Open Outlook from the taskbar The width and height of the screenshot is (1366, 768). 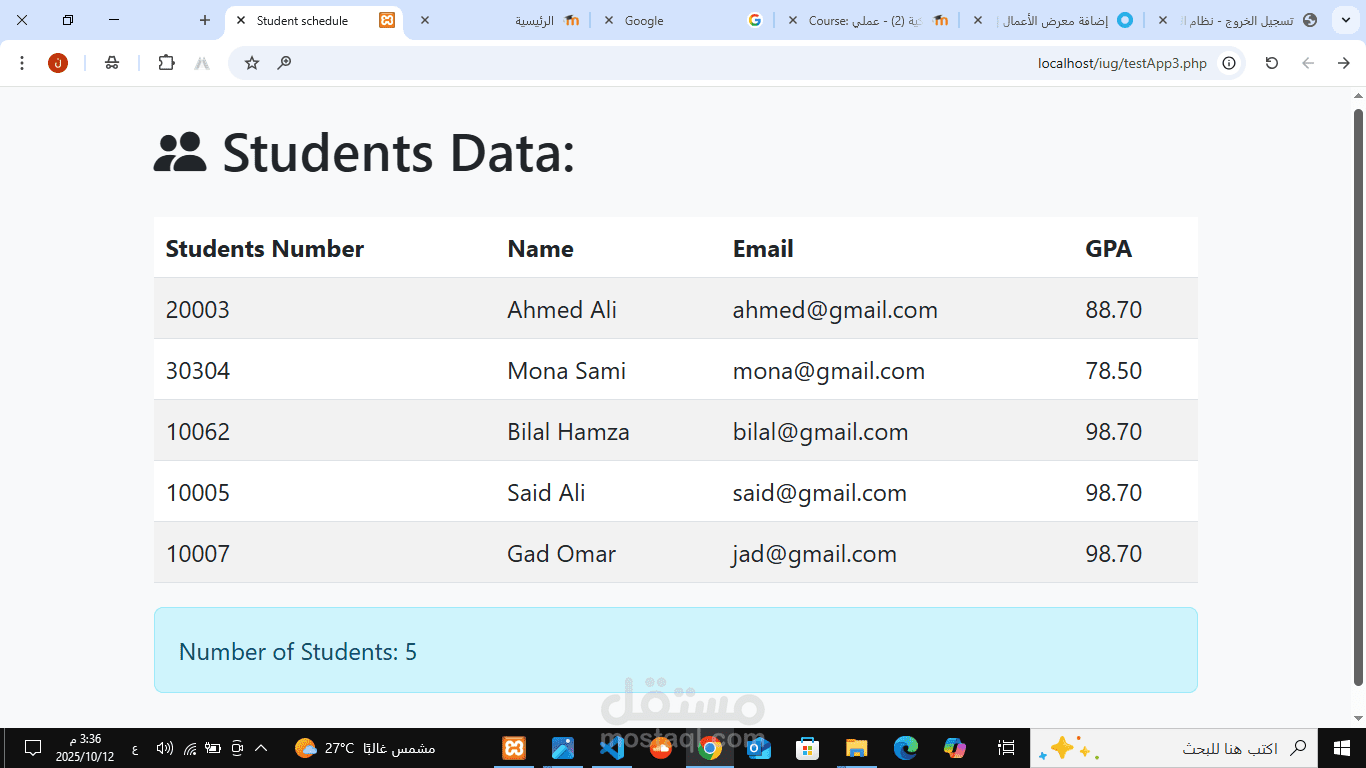[x=759, y=747]
